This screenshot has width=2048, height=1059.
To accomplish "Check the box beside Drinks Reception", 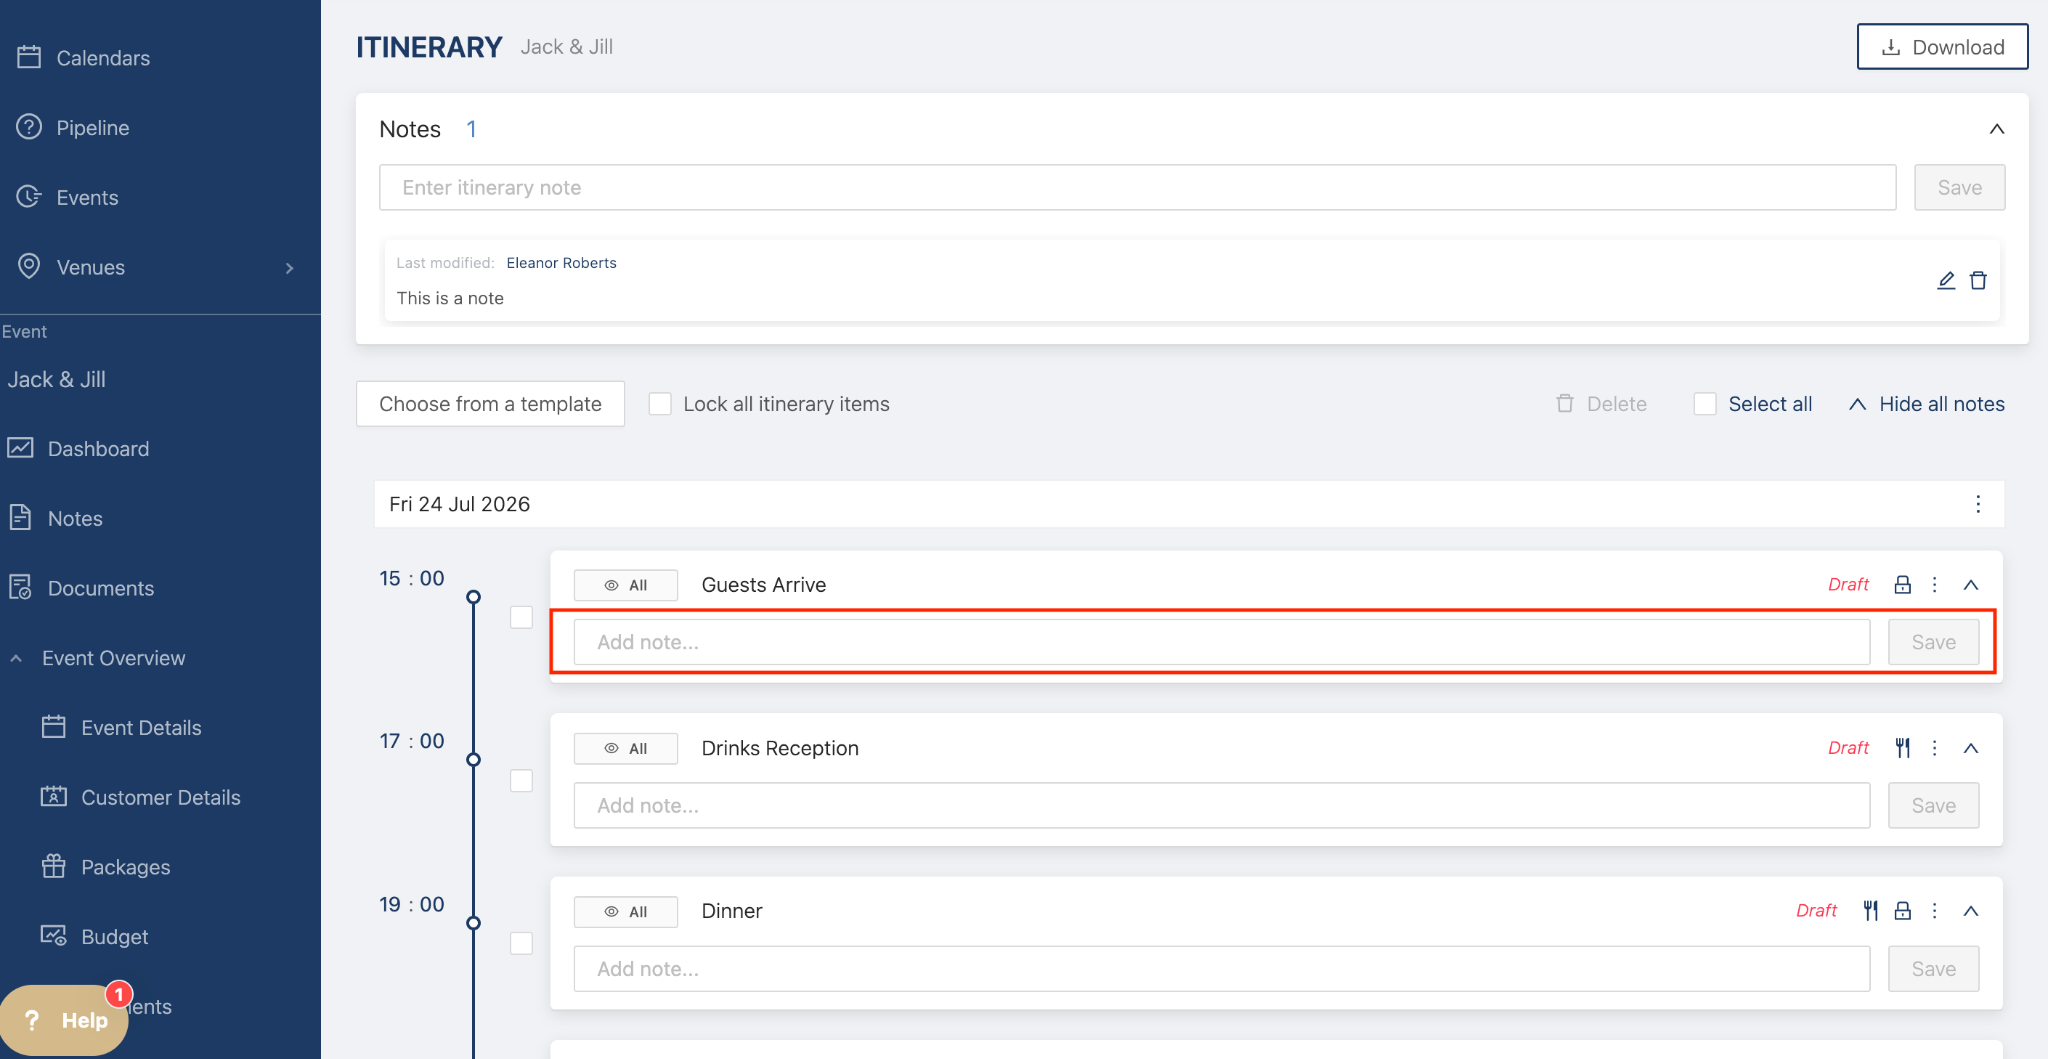I will pos(521,780).
